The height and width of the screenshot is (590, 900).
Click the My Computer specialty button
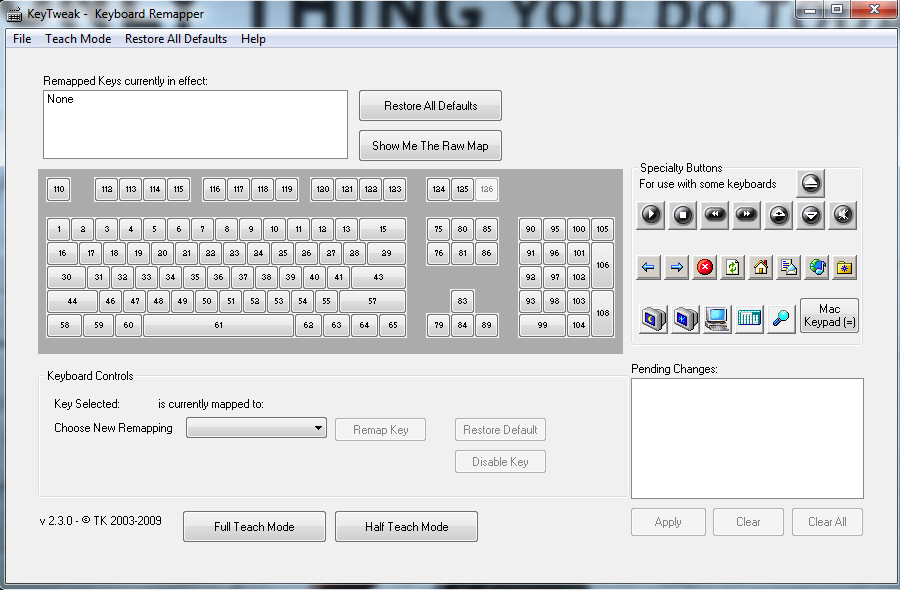coord(717,319)
